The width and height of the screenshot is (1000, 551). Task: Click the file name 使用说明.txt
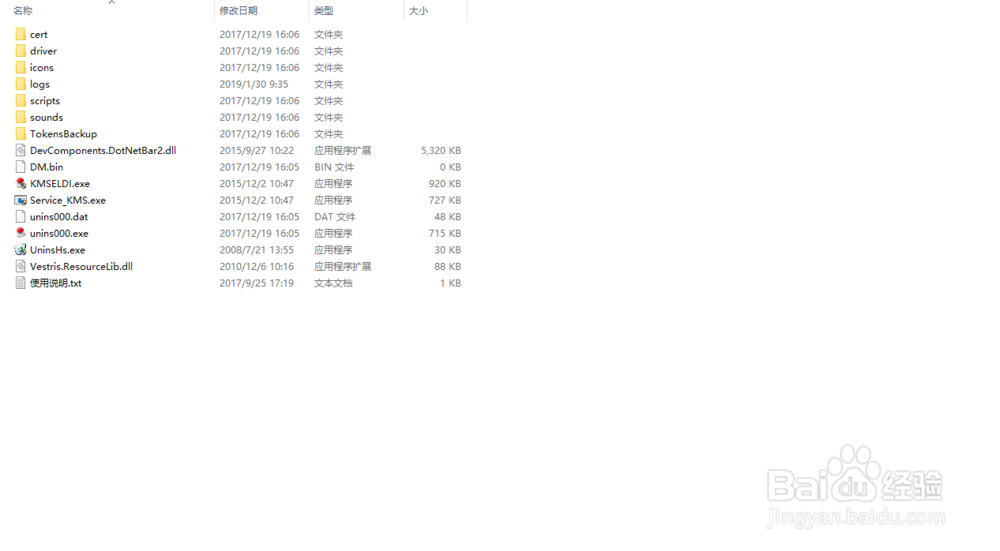point(55,283)
